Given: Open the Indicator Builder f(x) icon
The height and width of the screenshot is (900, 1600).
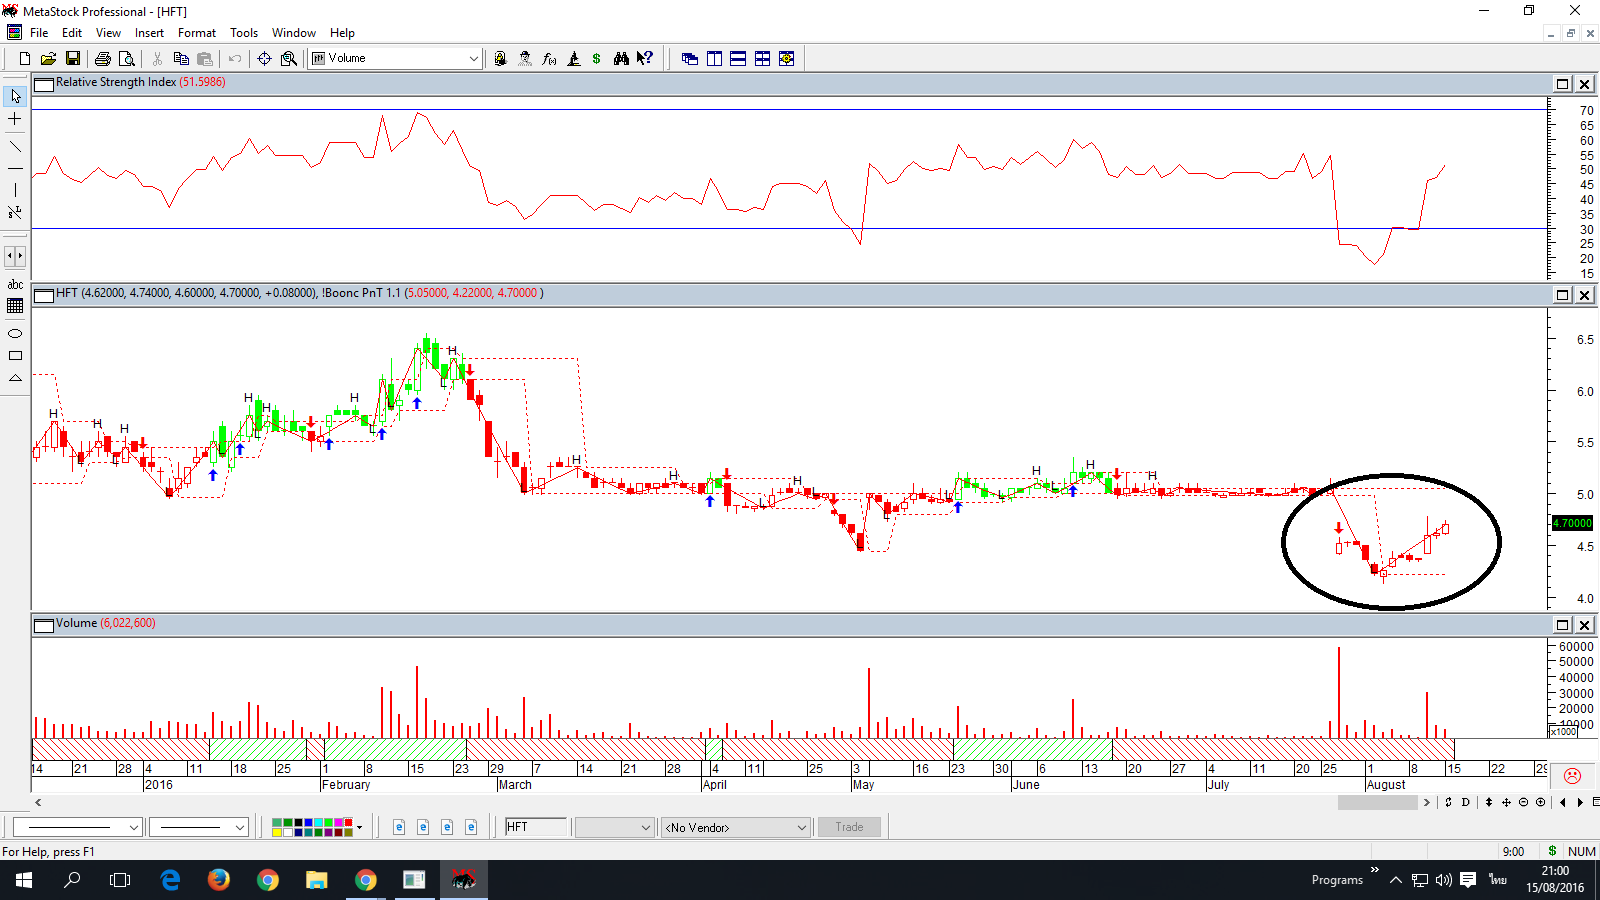Looking at the screenshot, I should coord(549,59).
